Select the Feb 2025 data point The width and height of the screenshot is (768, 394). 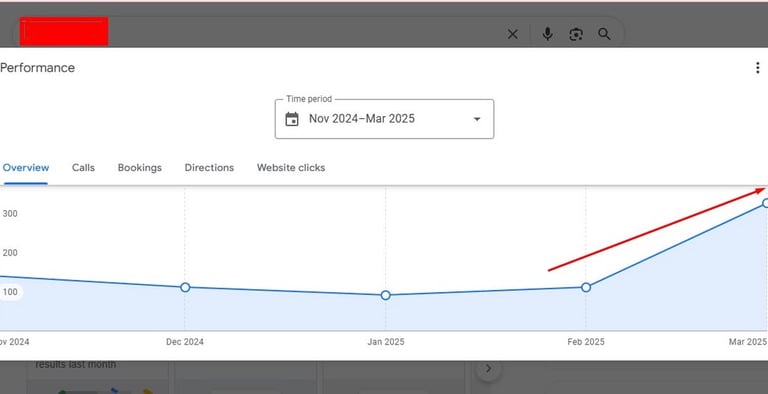point(586,287)
